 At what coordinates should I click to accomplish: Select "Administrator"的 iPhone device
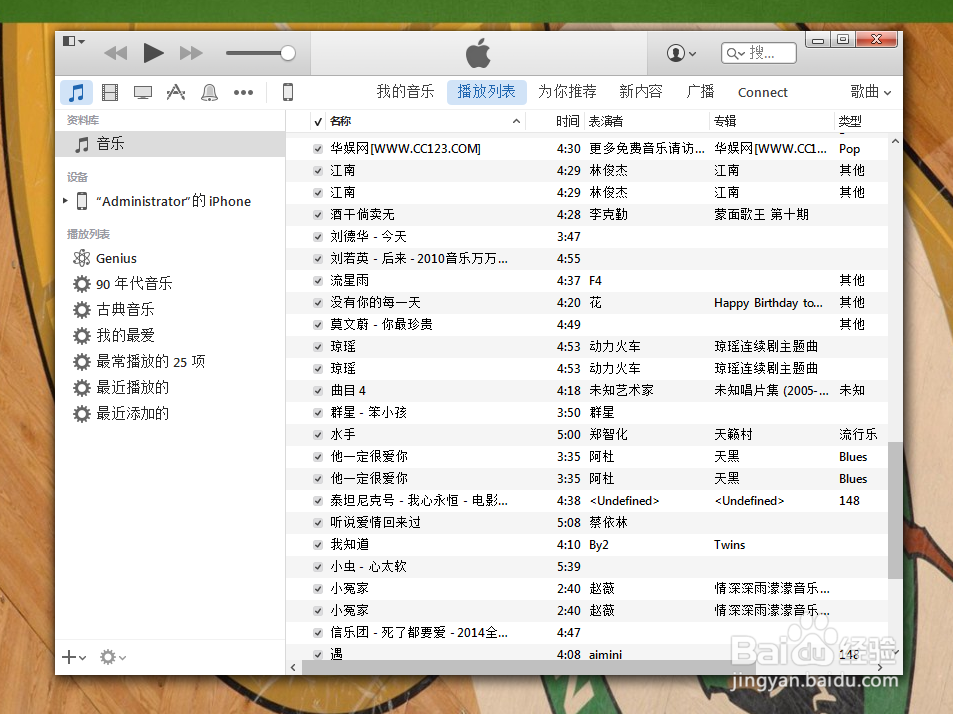[x=173, y=201]
